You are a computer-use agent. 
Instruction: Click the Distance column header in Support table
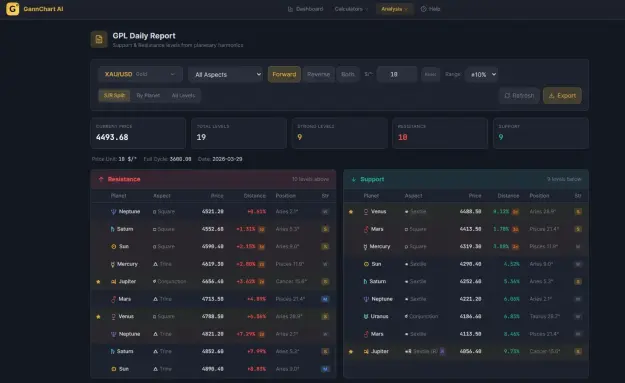click(x=508, y=196)
